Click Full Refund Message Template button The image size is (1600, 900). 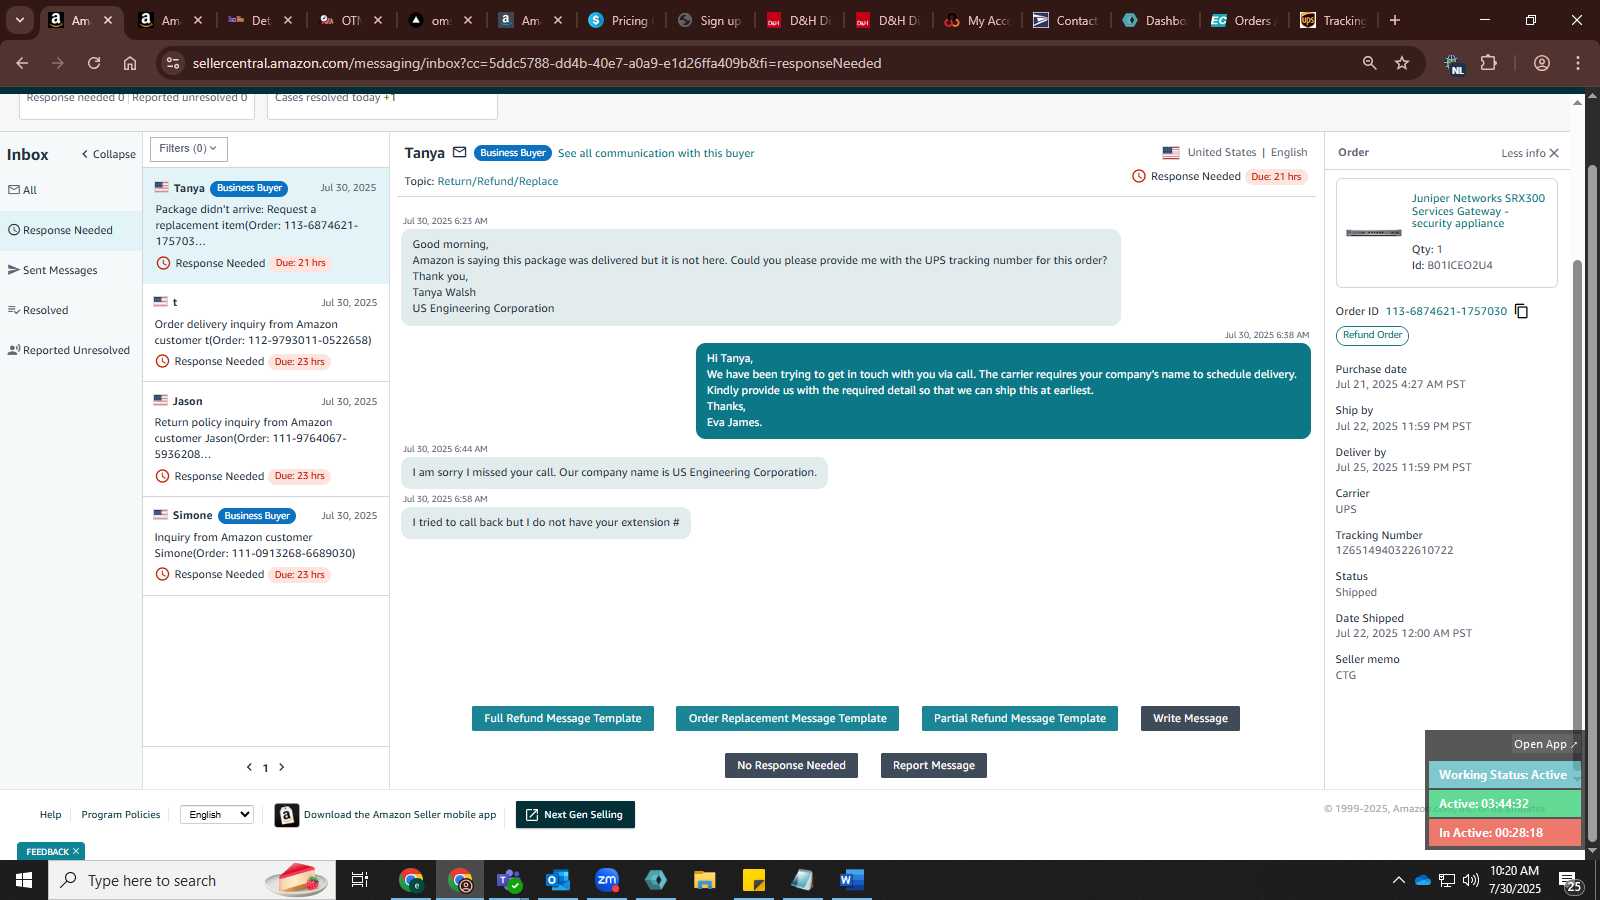click(x=563, y=719)
